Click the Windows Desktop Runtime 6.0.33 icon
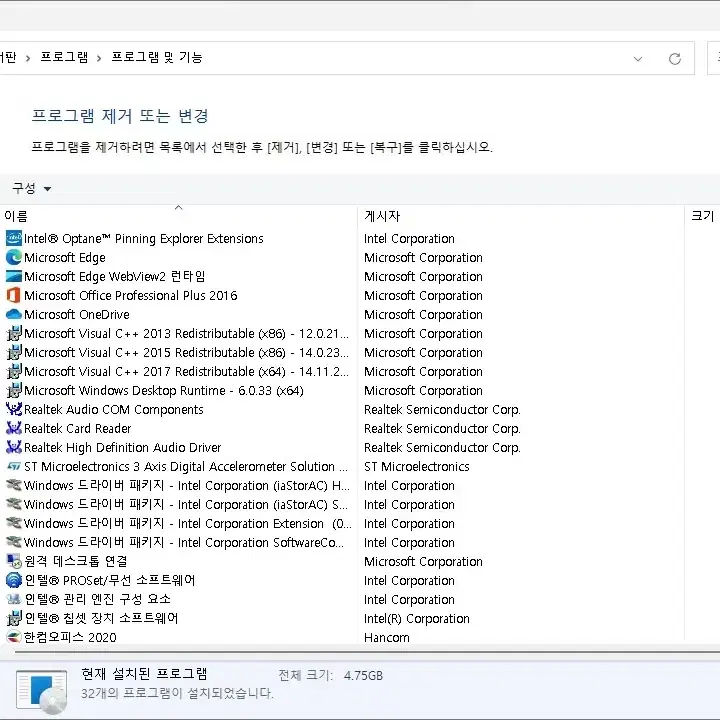The image size is (720, 720). [x=14, y=390]
